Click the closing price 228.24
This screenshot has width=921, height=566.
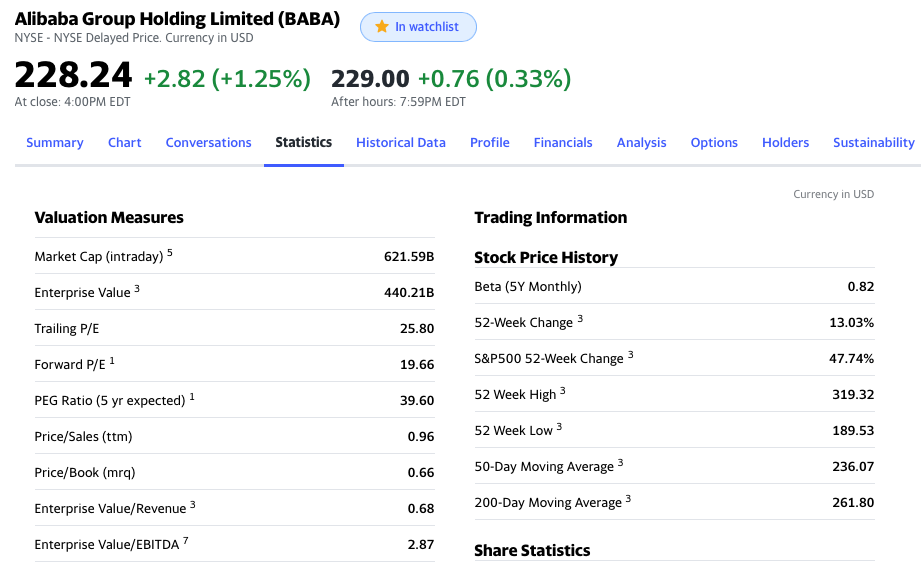pos(73,75)
